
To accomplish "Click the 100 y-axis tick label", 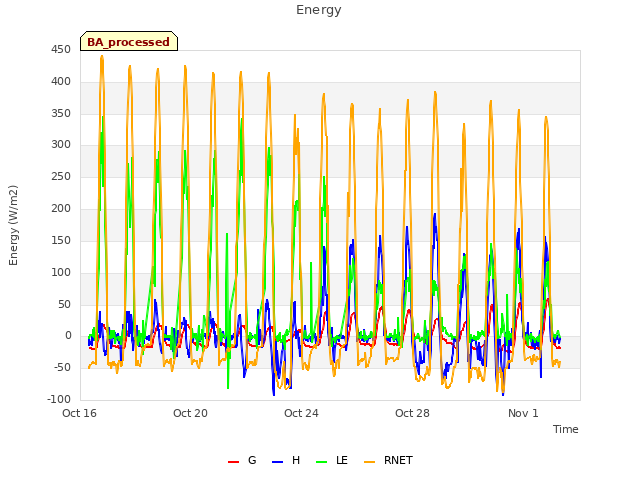I will click(61, 272).
